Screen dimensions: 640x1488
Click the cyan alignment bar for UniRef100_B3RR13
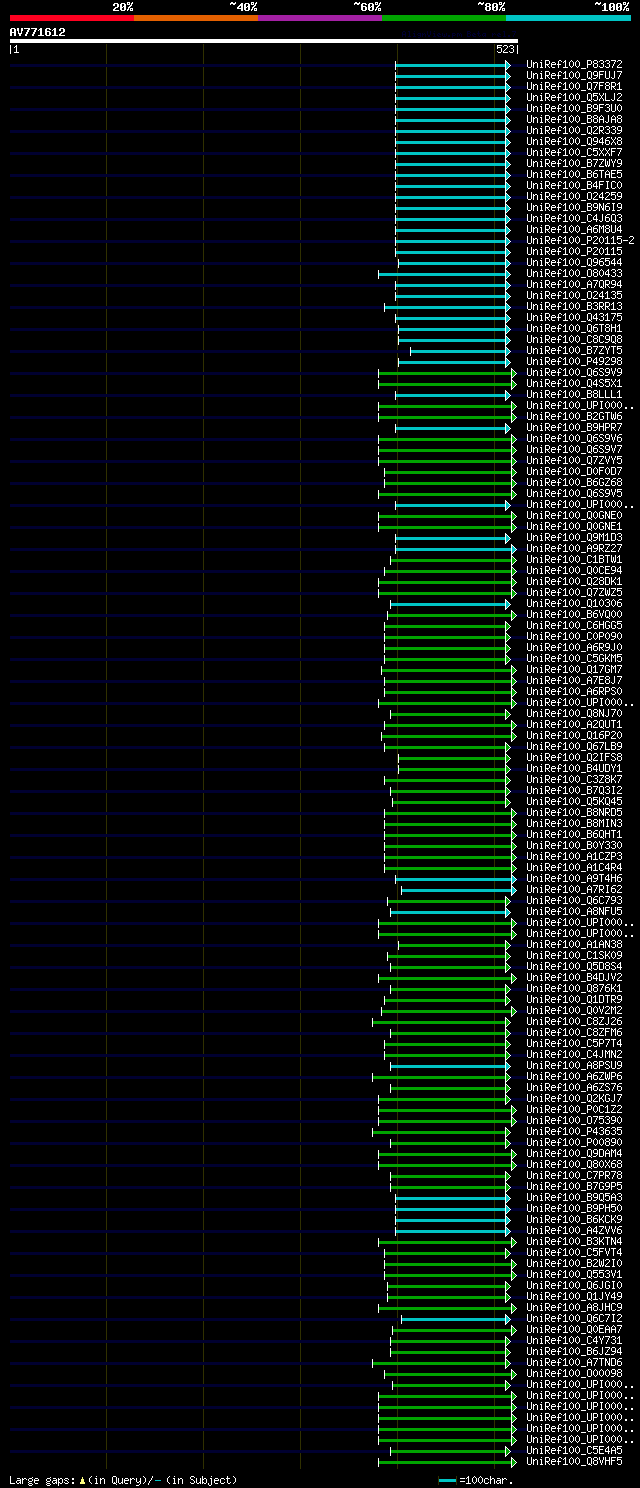pos(447,306)
